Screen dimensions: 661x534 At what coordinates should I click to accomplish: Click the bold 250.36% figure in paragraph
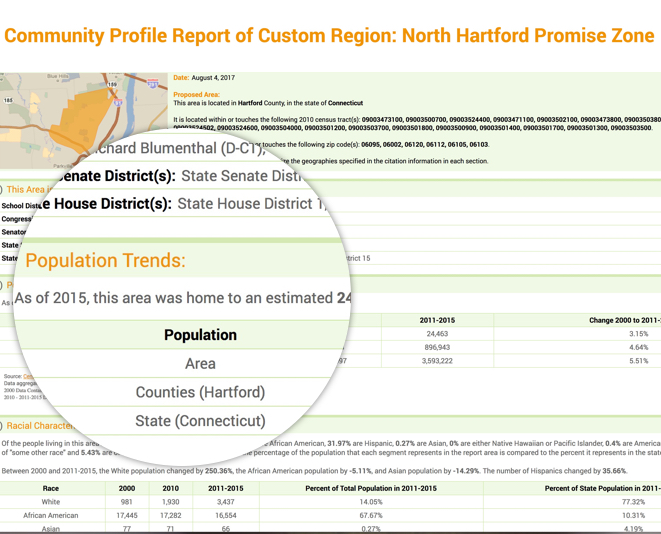[219, 471]
